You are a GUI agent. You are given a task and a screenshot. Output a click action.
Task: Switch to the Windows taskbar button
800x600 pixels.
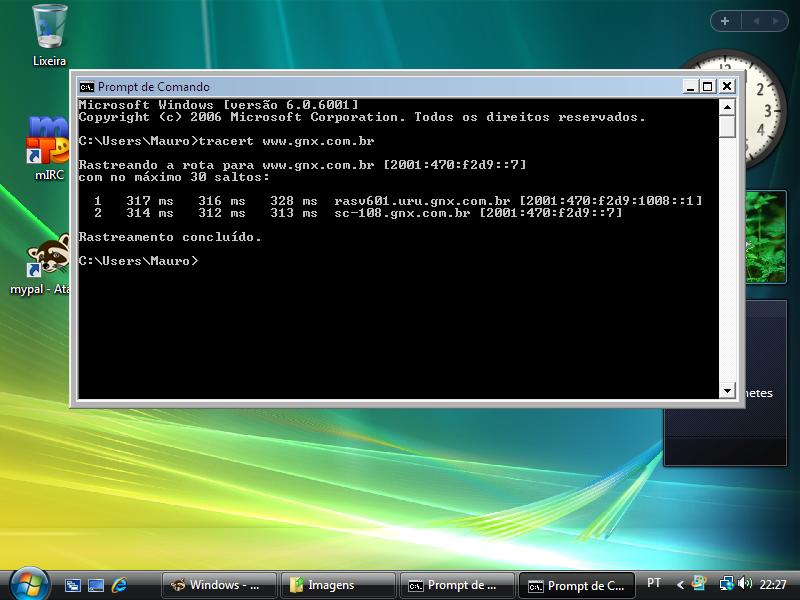pos(217,585)
